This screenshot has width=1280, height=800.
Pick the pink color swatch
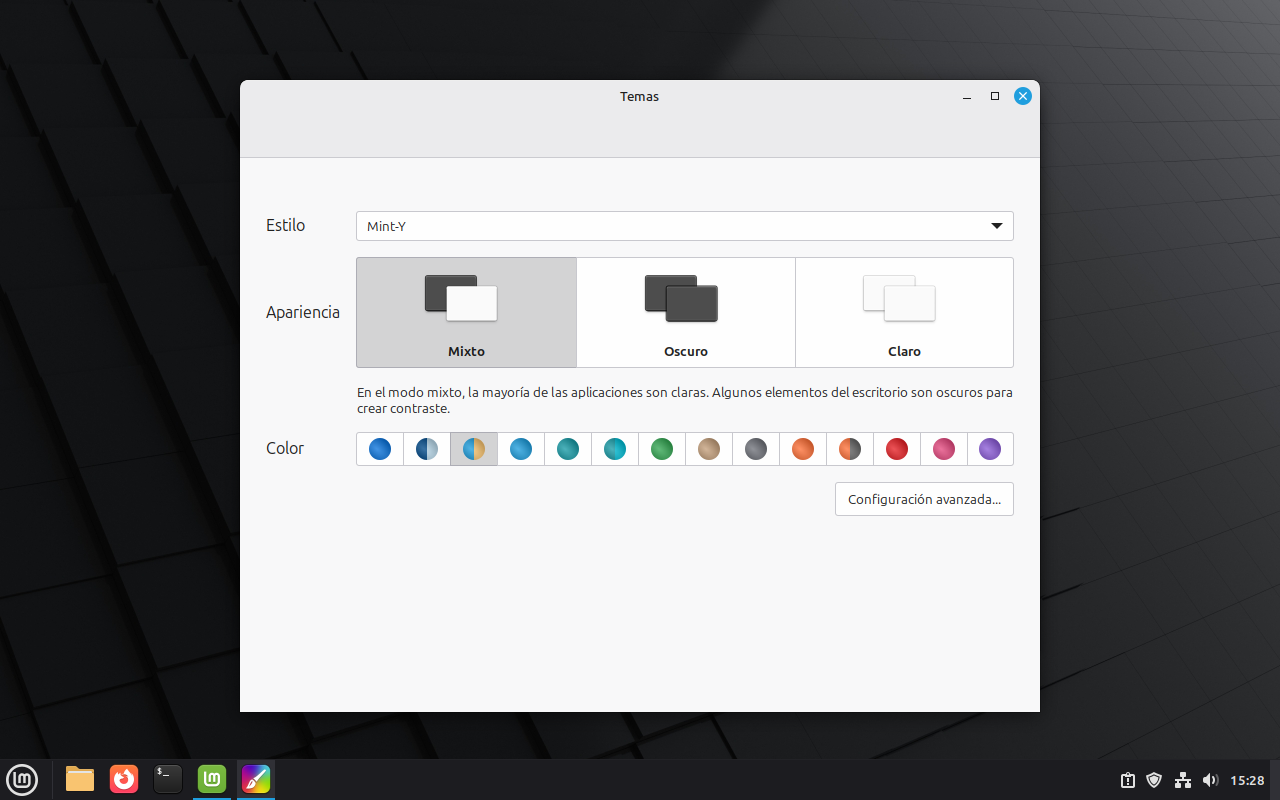click(944, 449)
